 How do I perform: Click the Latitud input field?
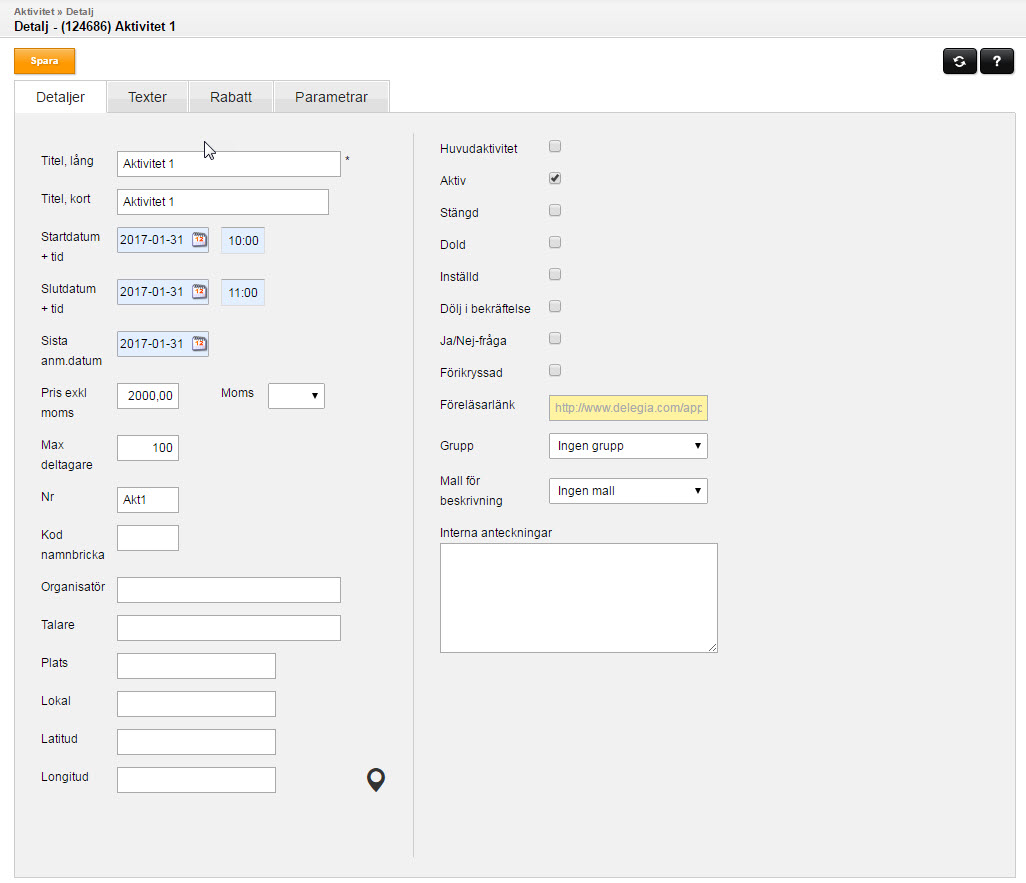click(x=196, y=742)
